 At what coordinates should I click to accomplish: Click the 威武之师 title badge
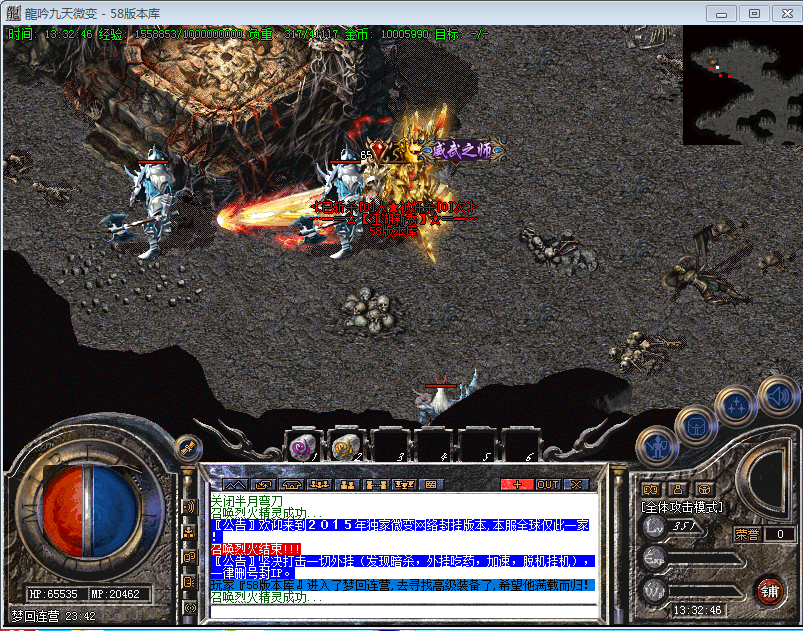(462, 150)
